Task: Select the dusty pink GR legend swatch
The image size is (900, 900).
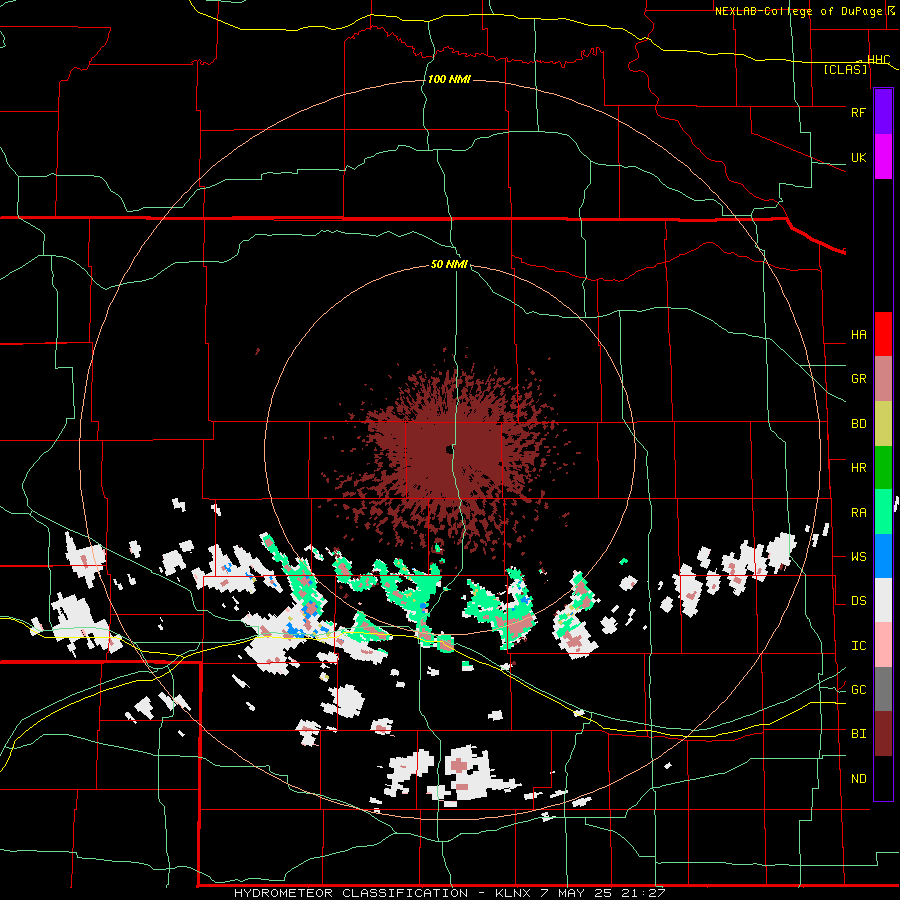Action: click(x=883, y=379)
